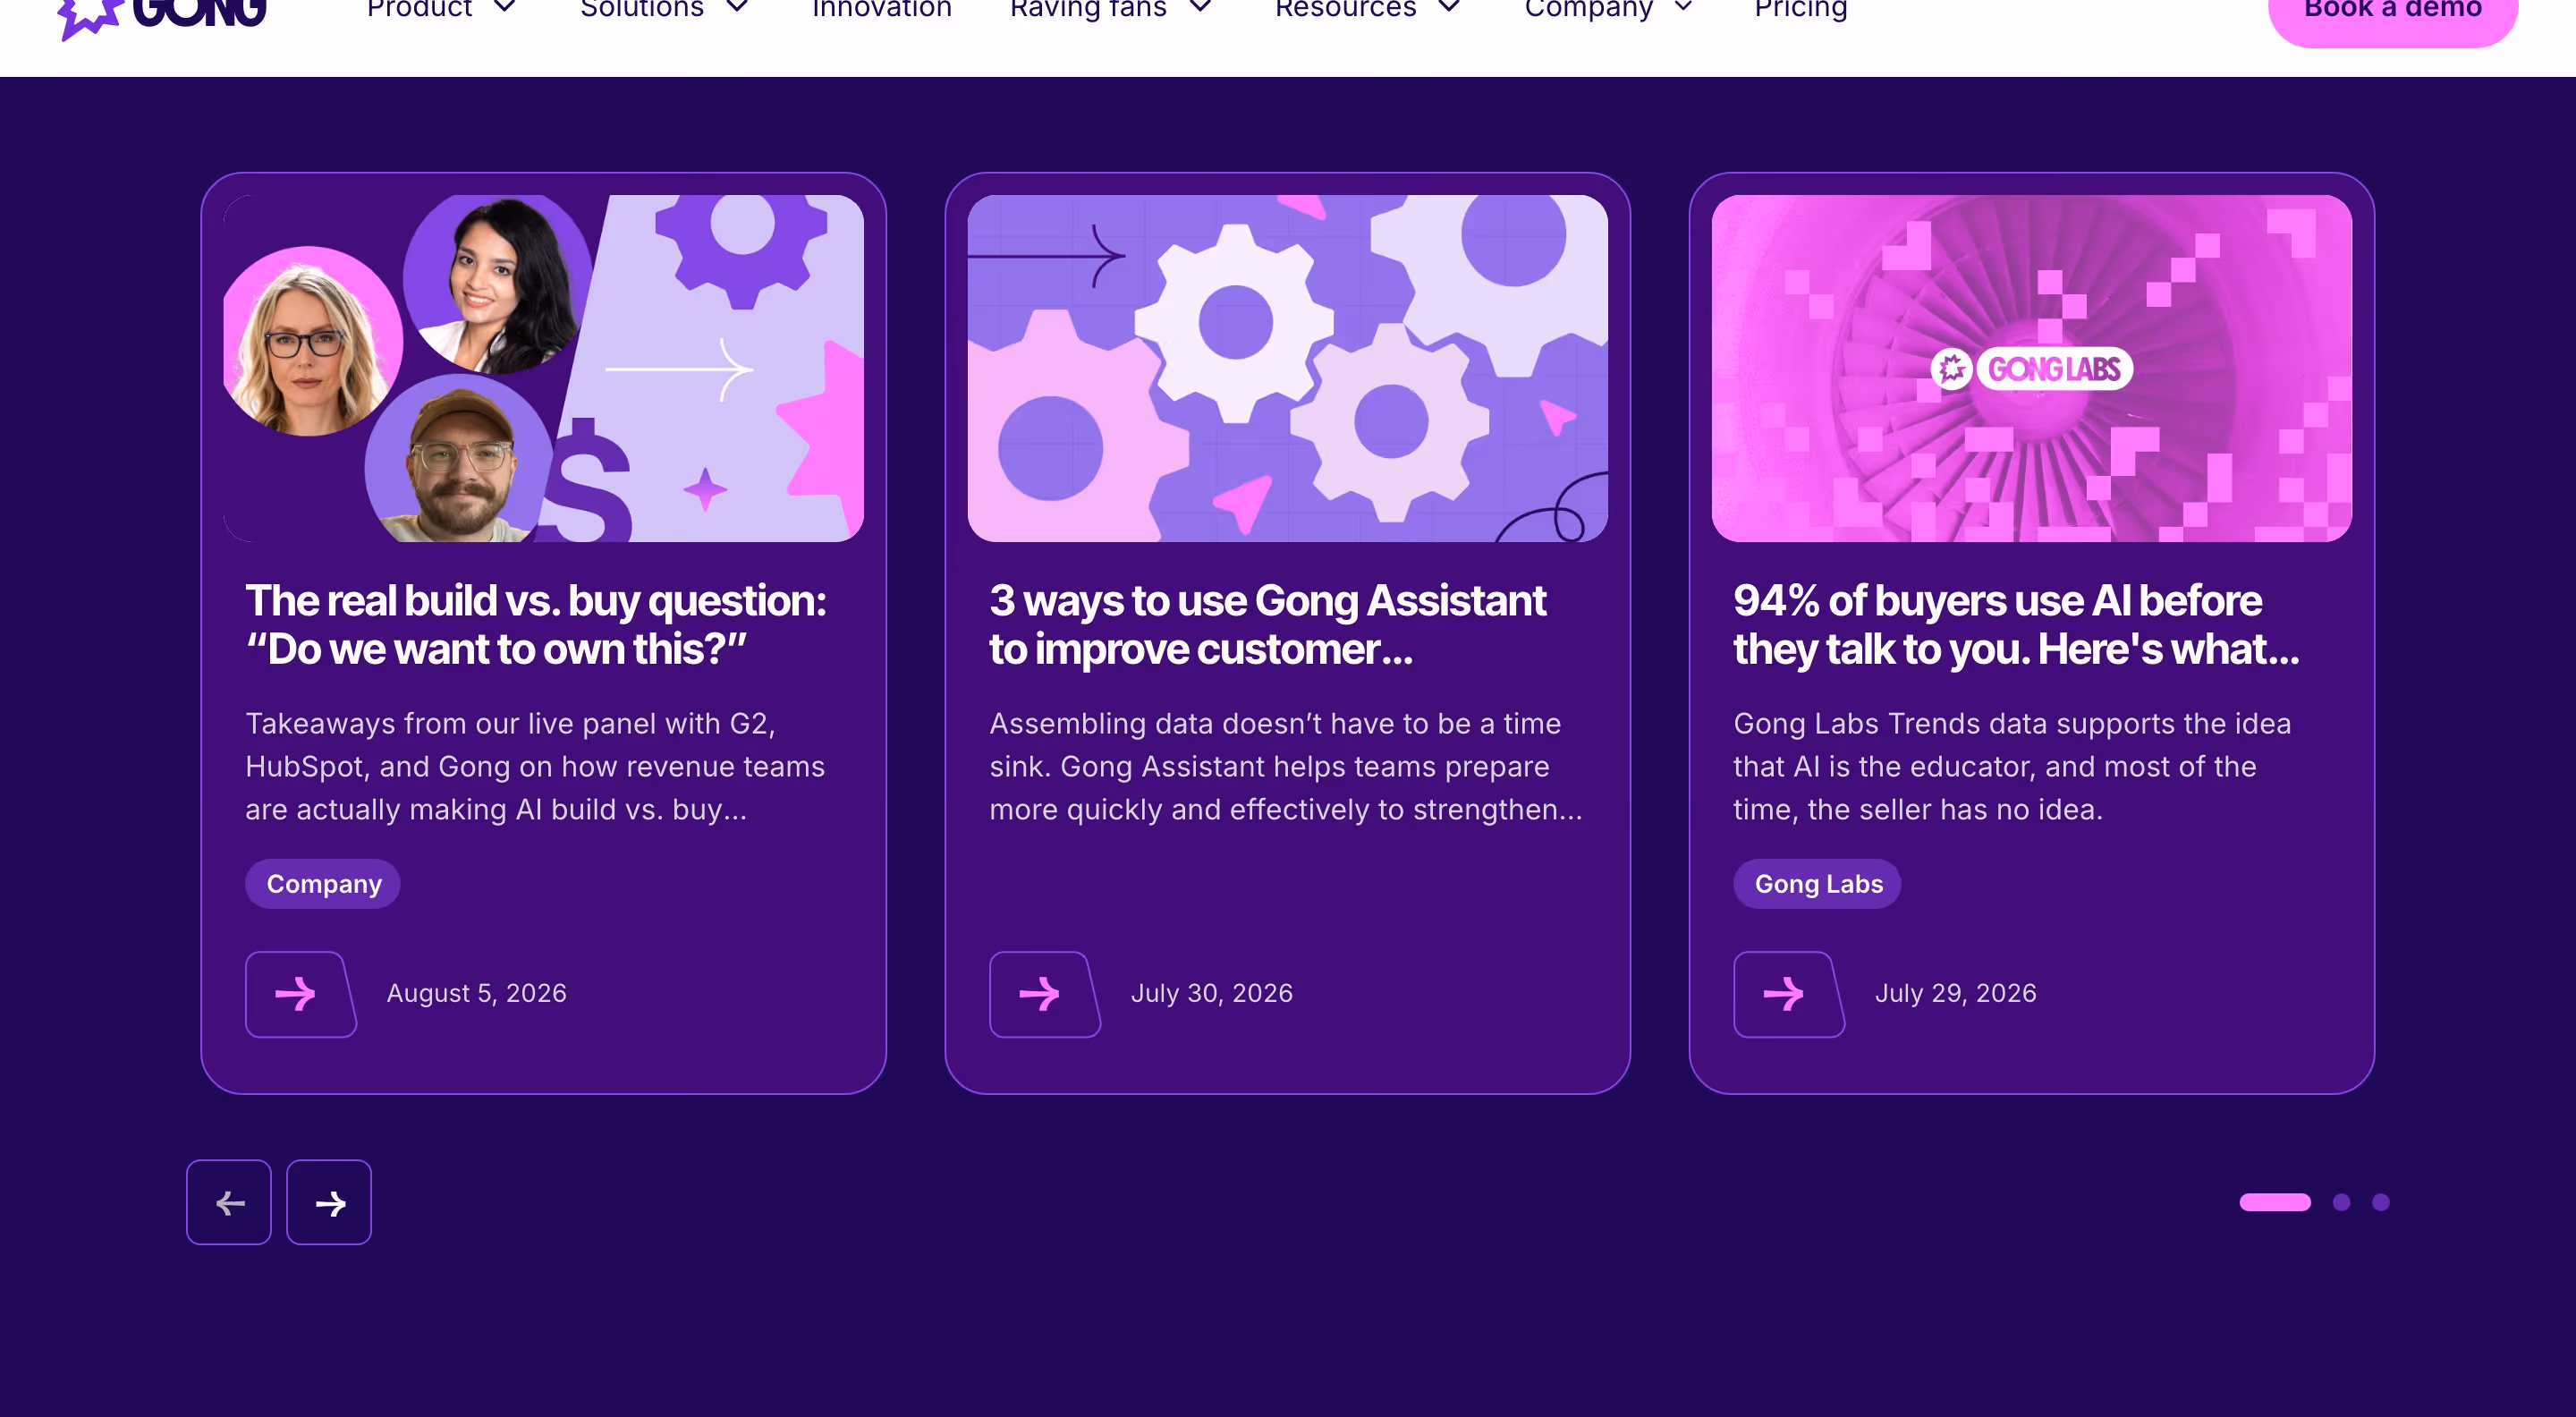Expand the Company menu chevron
The image size is (2576, 1417).
[x=1683, y=8]
